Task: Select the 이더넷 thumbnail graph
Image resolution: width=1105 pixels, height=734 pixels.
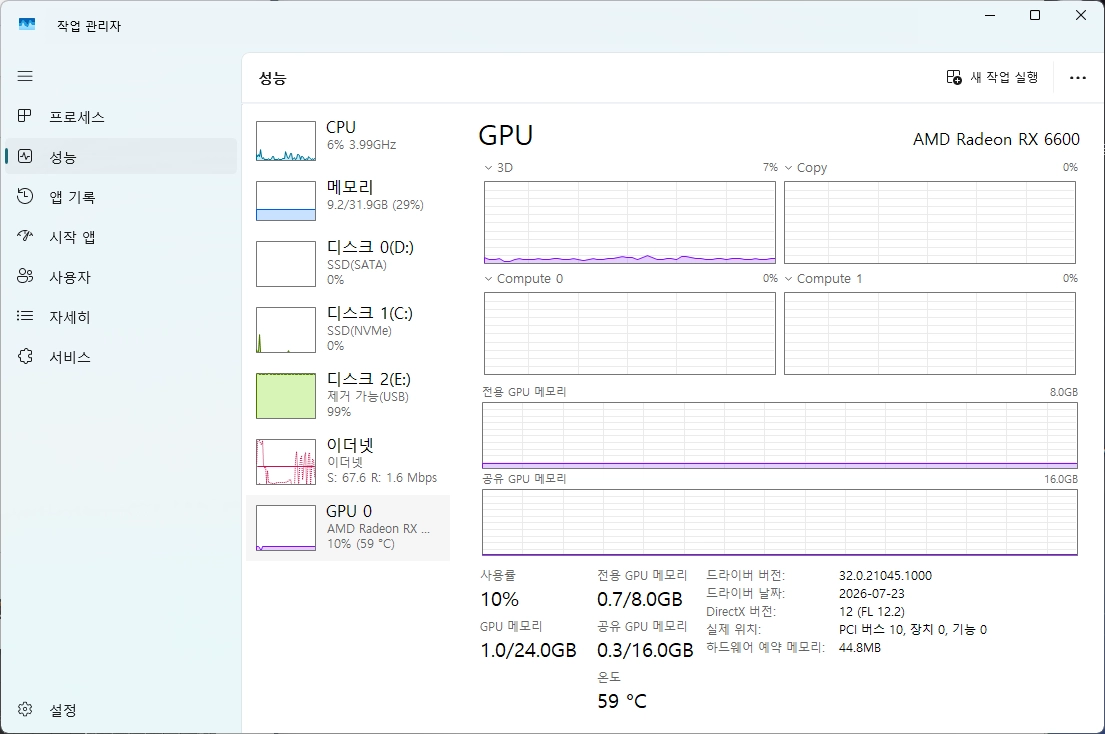Action: click(285, 462)
